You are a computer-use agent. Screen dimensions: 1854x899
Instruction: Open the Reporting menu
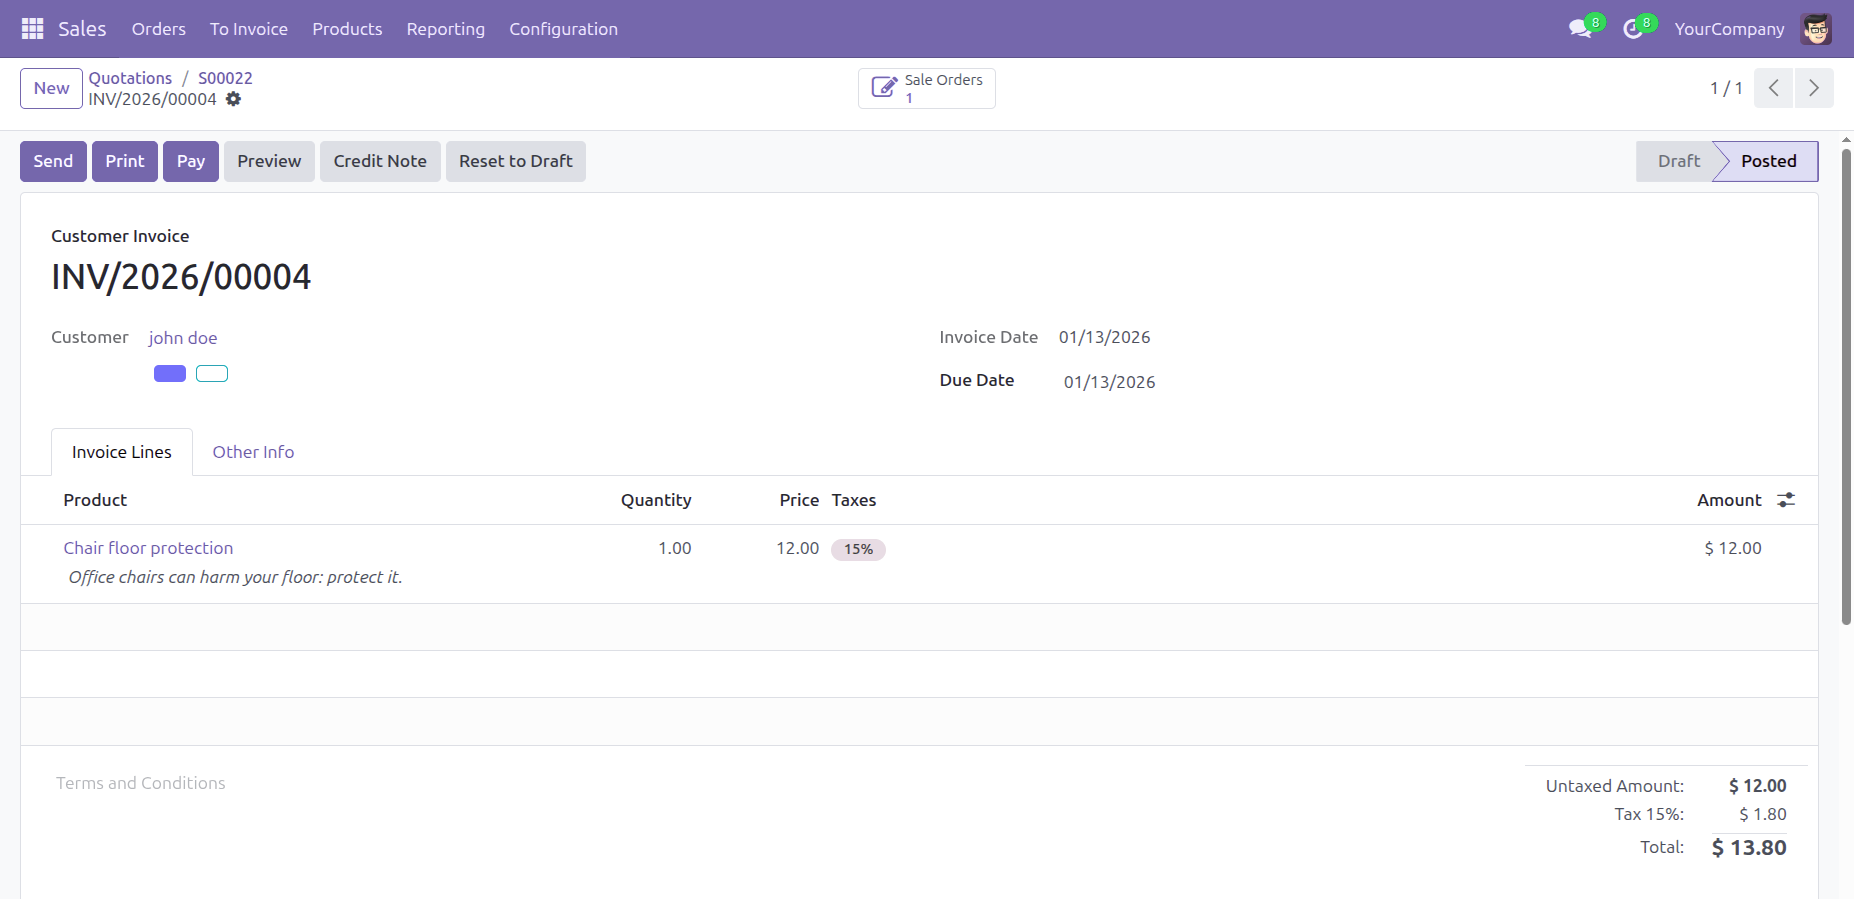[445, 29]
